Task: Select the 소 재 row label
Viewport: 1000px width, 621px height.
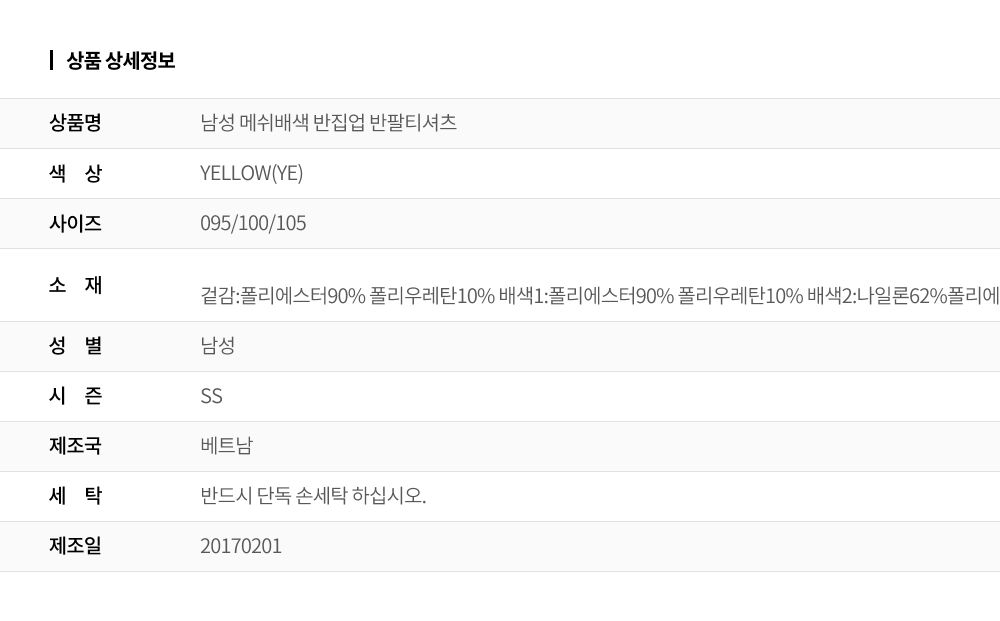Action: [75, 285]
